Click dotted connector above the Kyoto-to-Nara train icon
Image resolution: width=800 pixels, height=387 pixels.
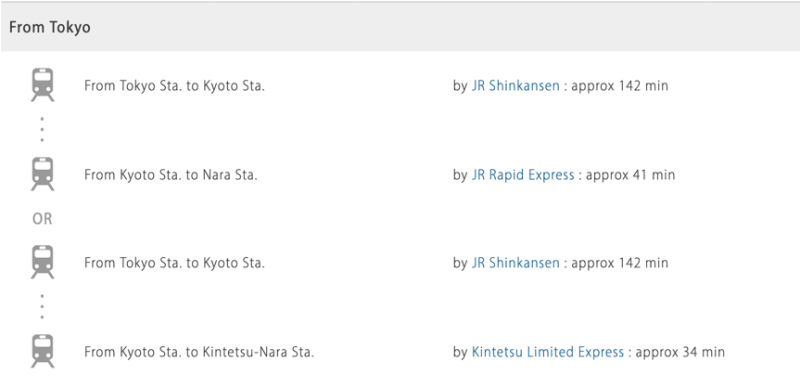42,130
